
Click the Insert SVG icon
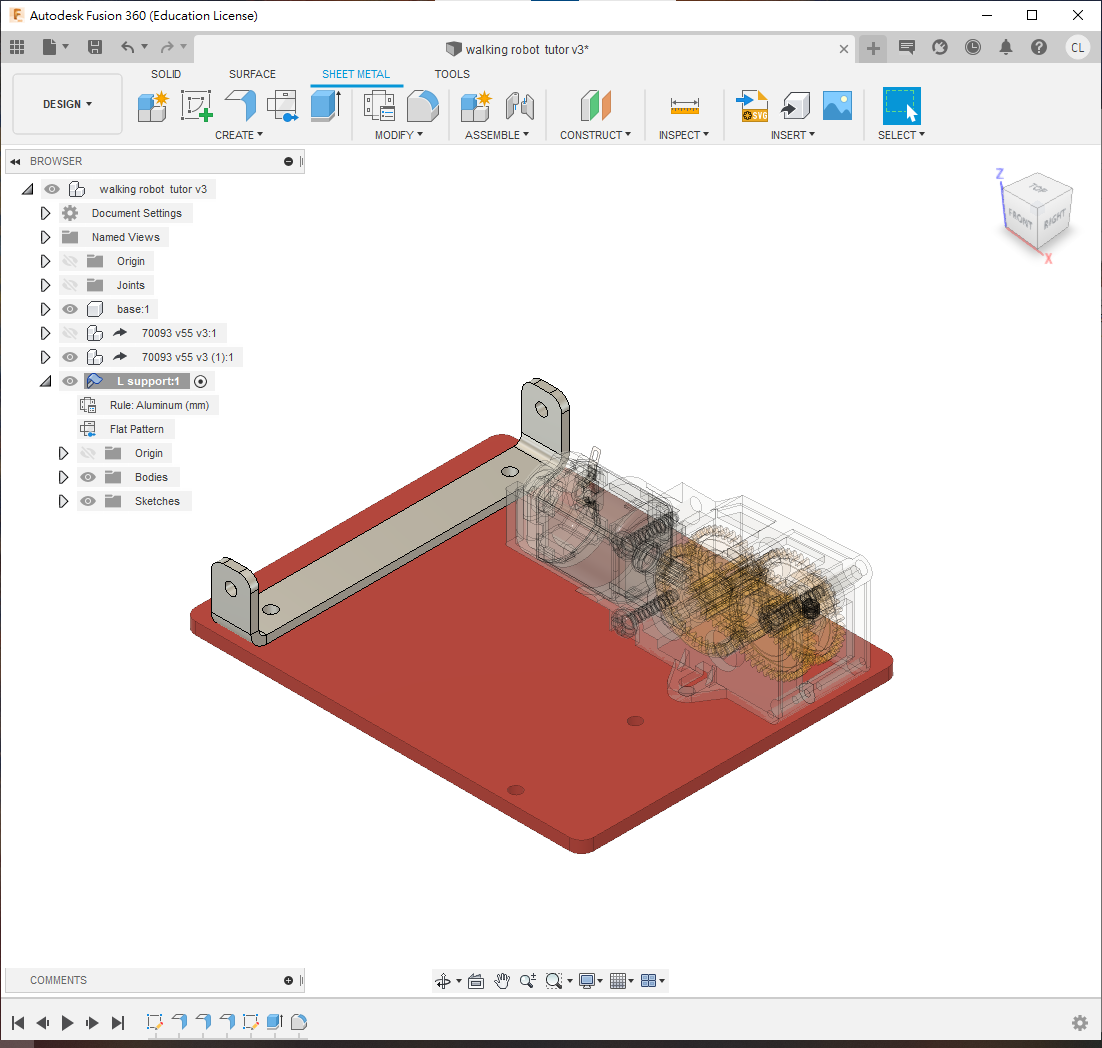click(752, 105)
